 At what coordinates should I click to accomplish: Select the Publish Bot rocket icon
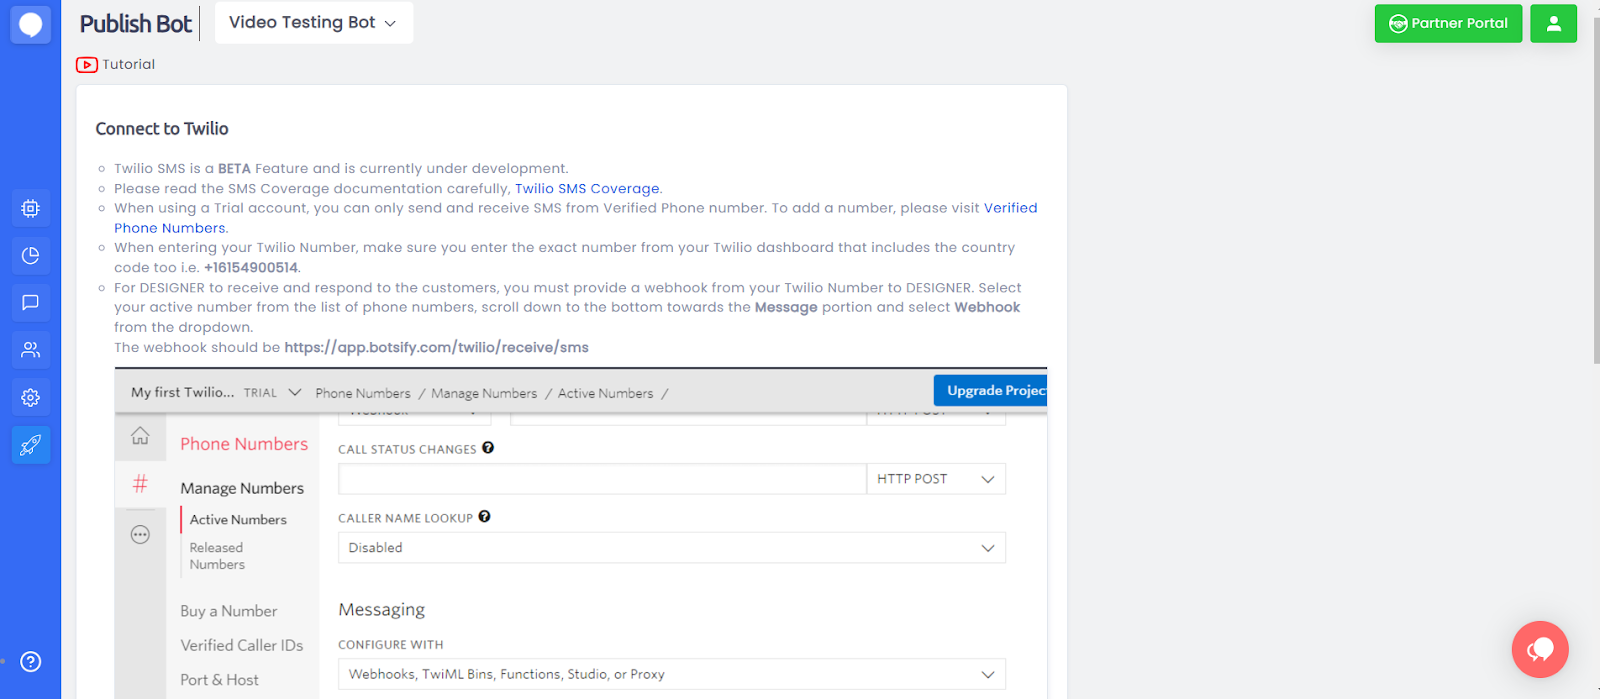[x=31, y=445]
